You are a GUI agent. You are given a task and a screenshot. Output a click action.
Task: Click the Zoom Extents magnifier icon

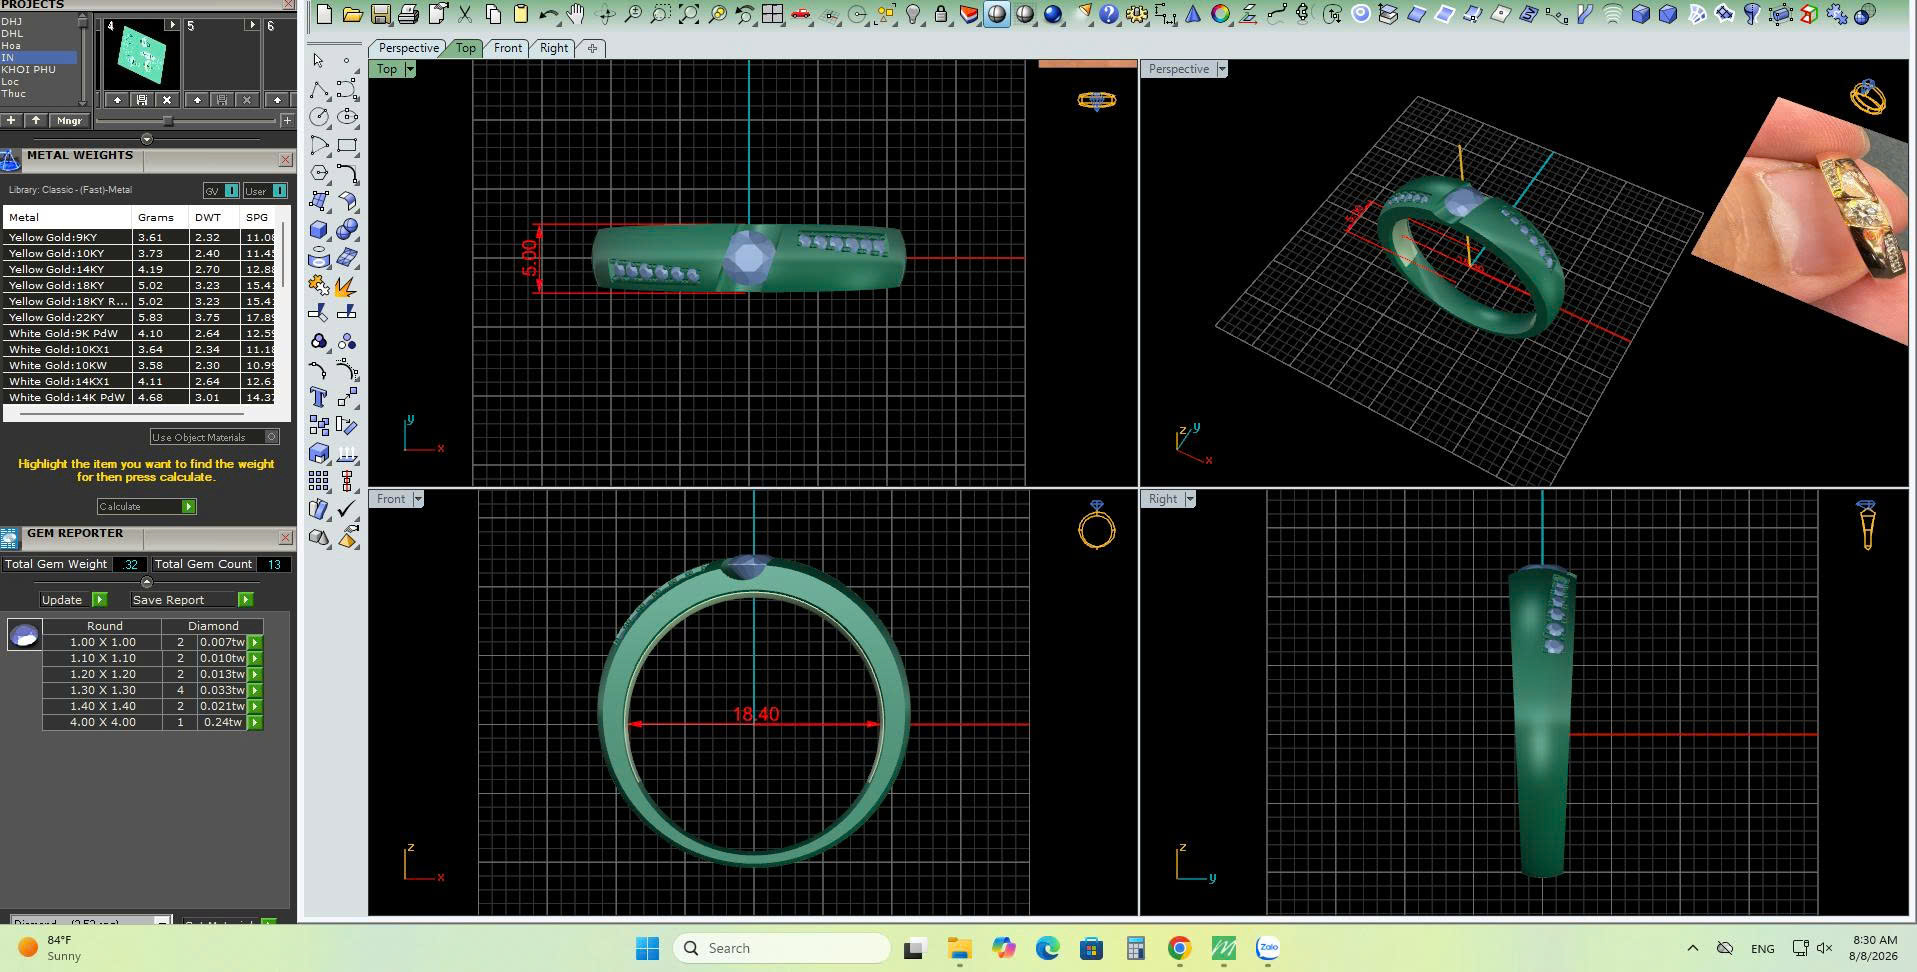pyautogui.click(x=689, y=14)
